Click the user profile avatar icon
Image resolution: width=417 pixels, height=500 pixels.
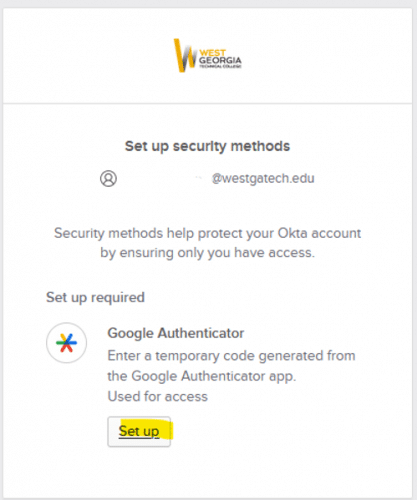[108, 178]
